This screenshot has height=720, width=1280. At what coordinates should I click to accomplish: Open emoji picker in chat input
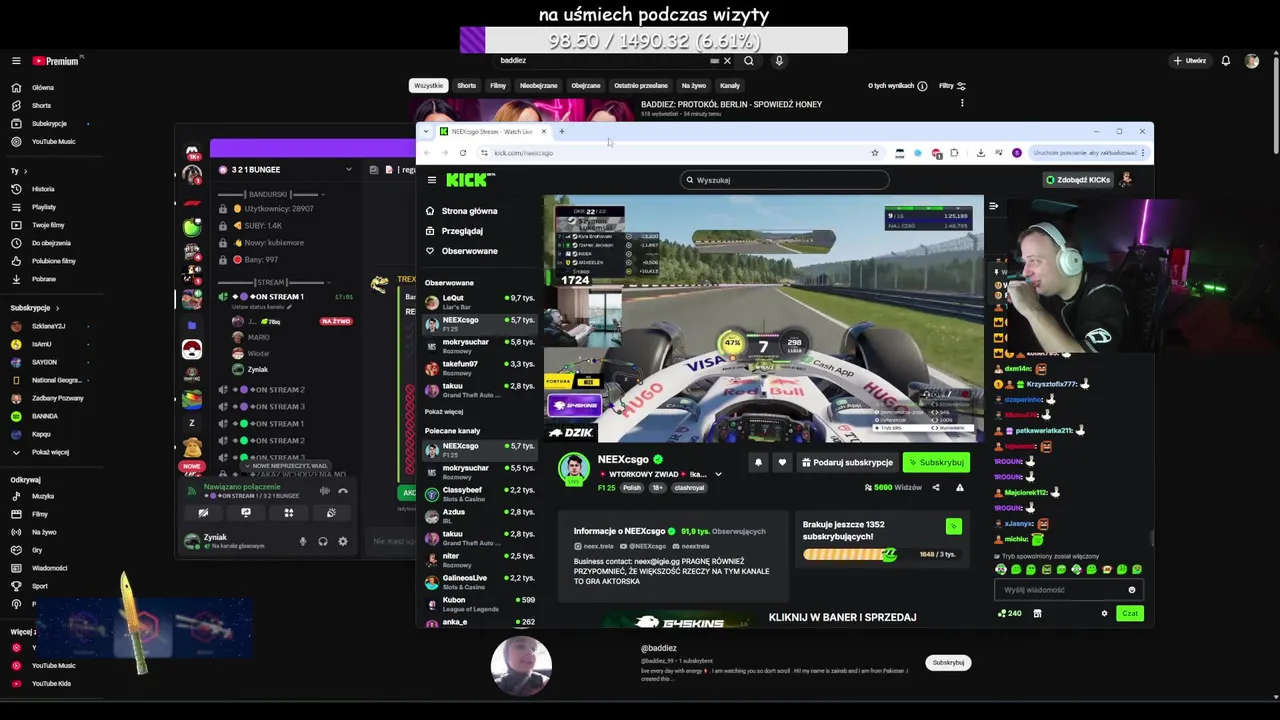(x=1132, y=590)
